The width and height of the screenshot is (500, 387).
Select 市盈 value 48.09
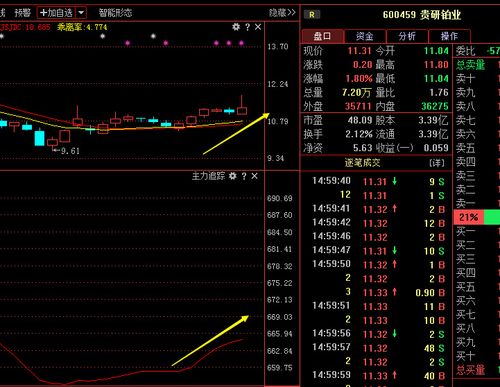coord(360,120)
